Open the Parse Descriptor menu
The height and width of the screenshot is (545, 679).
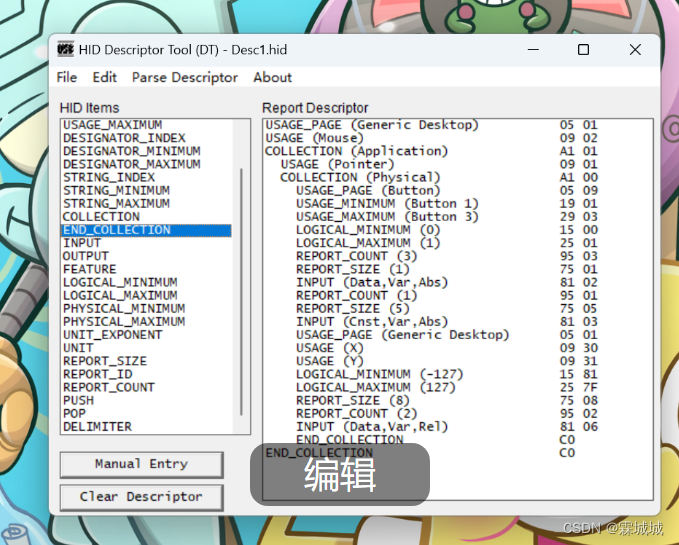tap(185, 77)
